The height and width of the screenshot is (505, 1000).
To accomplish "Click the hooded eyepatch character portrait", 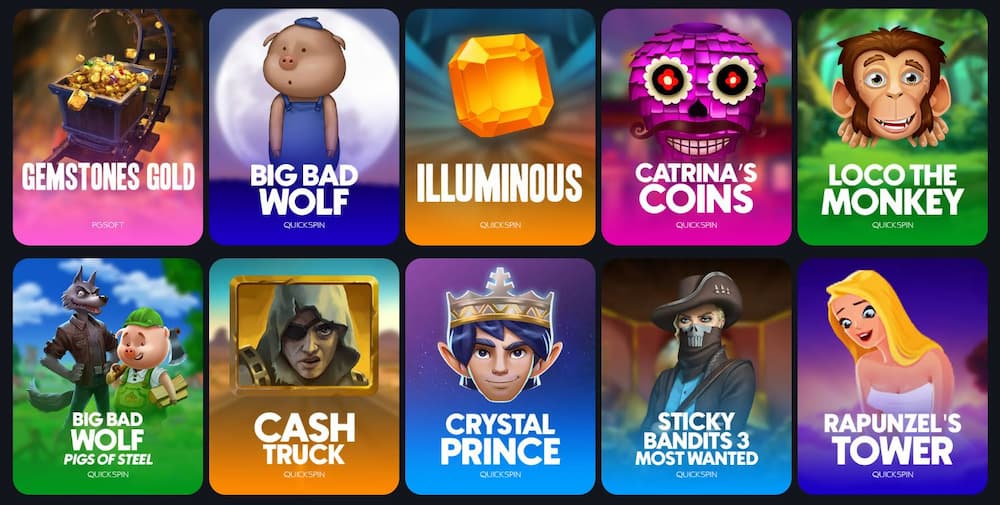I will (304, 335).
